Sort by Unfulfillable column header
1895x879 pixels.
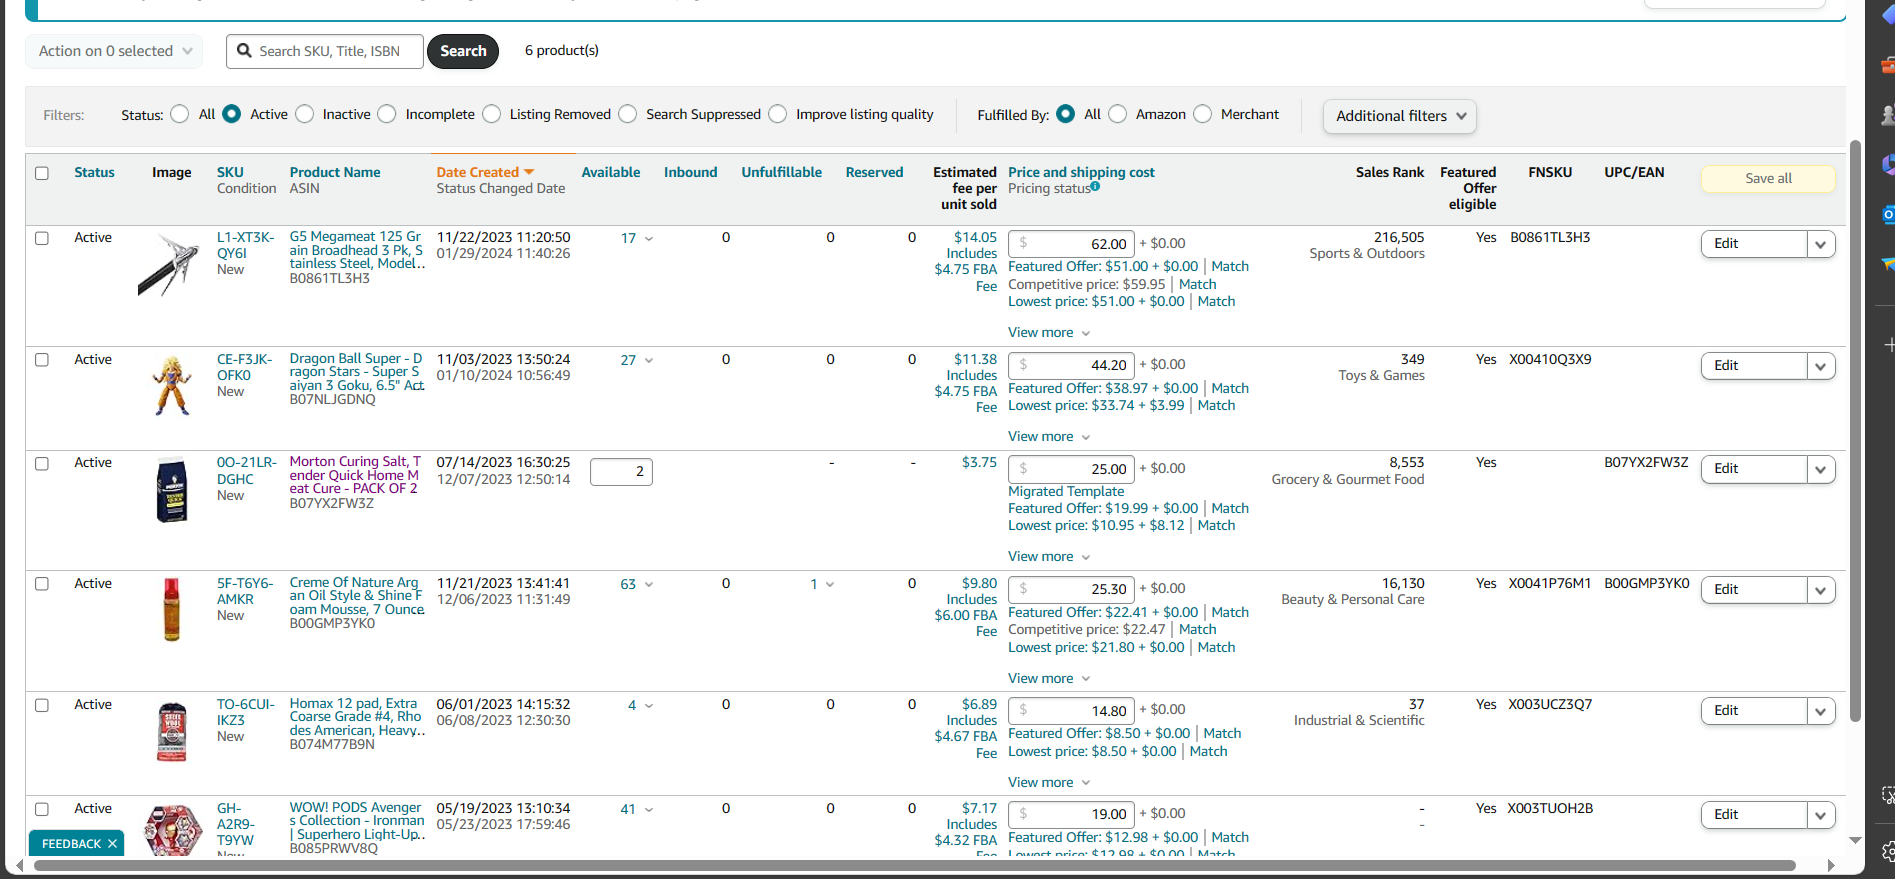(782, 172)
